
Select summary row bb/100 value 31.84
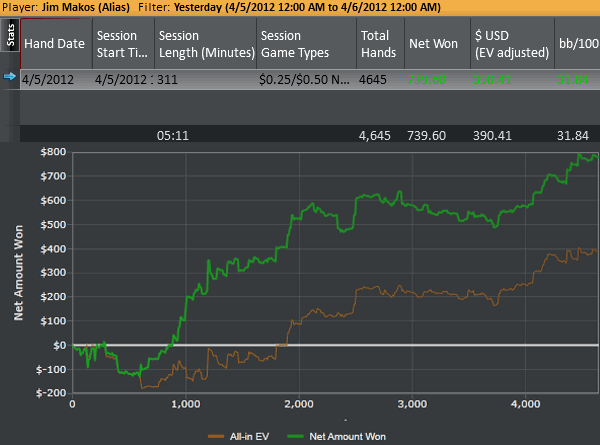pos(573,136)
